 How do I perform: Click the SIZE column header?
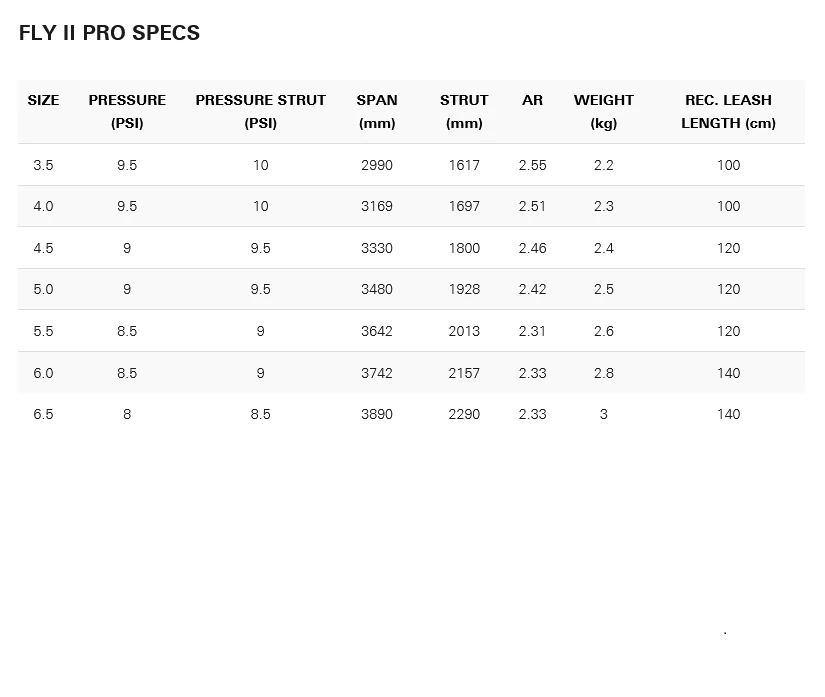coord(43,100)
